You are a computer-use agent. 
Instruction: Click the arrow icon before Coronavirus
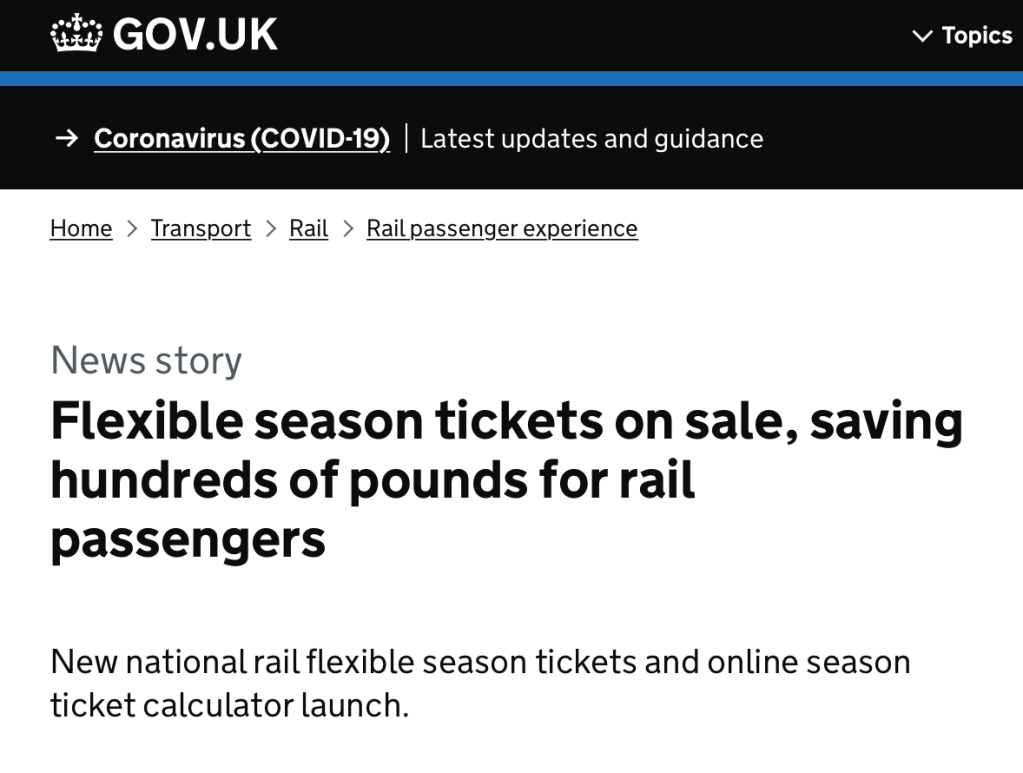[67, 138]
